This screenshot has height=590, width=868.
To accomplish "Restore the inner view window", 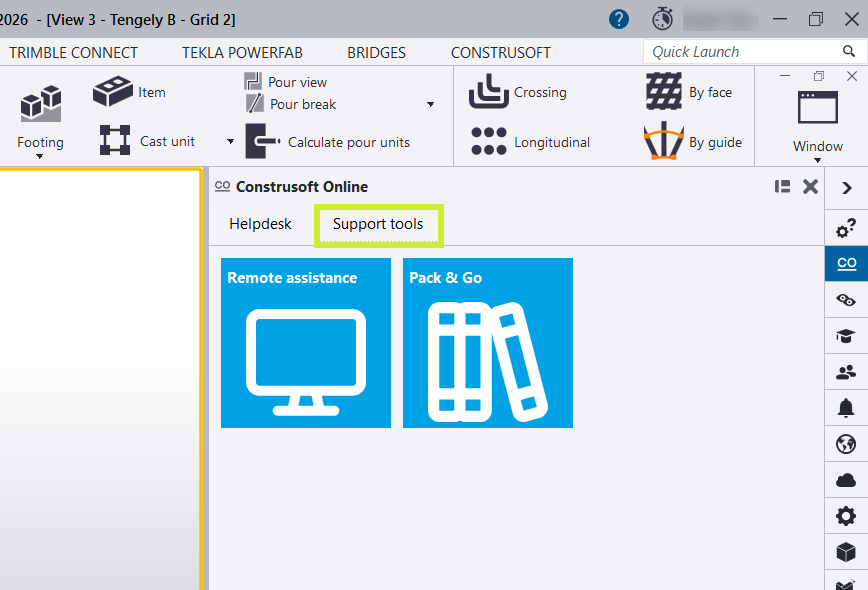I will click(819, 76).
